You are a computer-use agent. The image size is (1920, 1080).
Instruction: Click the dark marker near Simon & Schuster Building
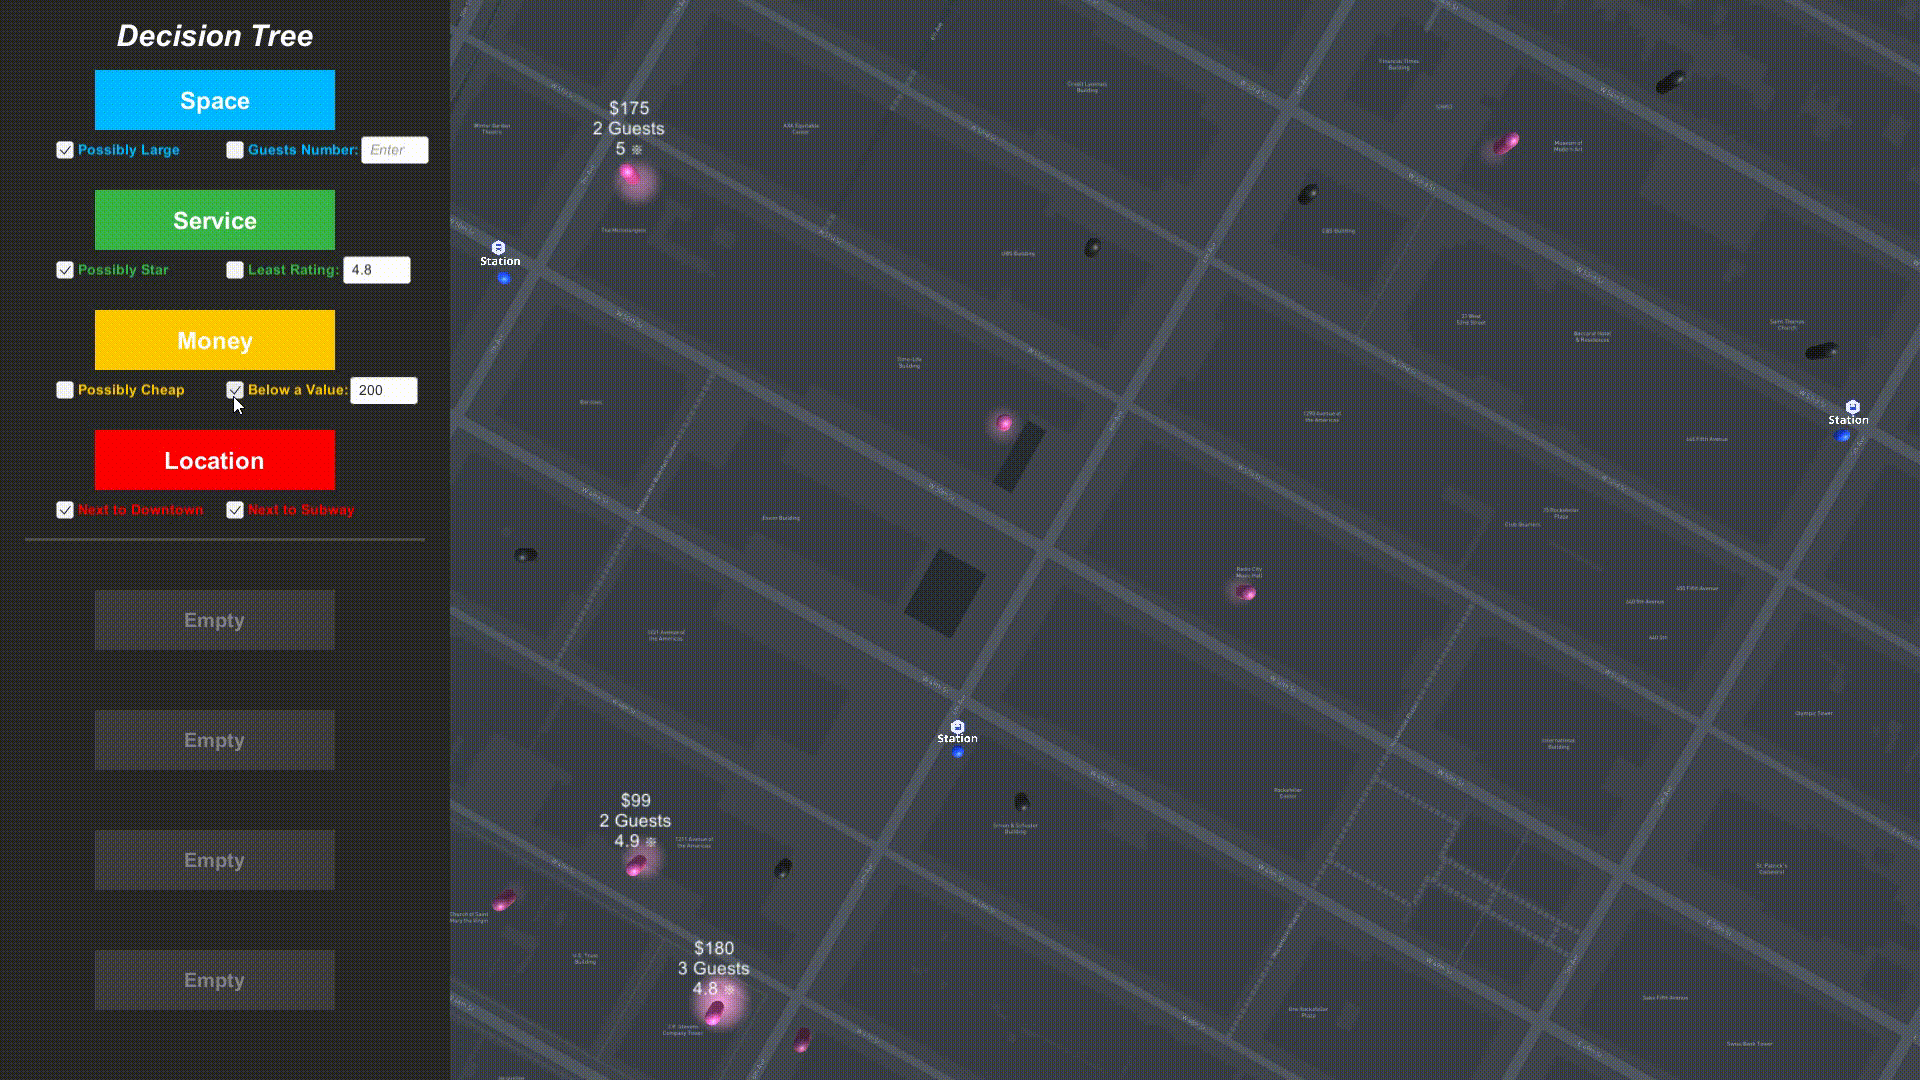[1021, 802]
